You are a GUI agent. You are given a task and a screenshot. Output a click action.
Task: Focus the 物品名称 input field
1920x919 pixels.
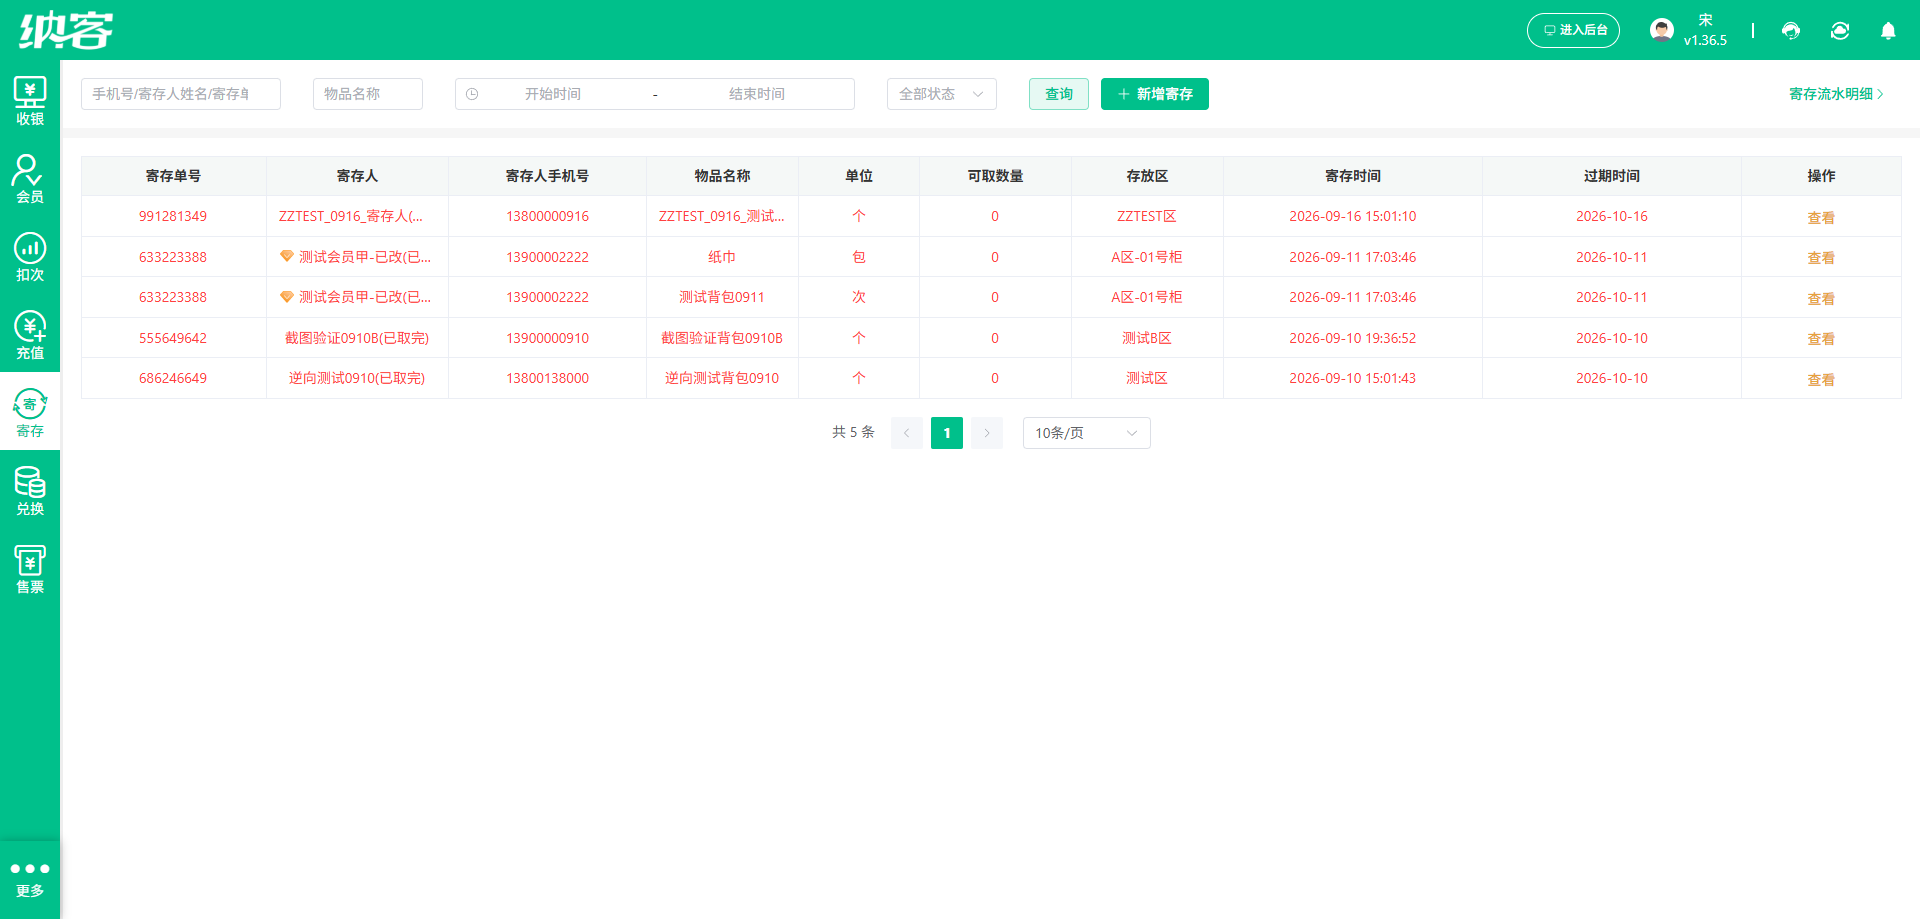(x=368, y=94)
